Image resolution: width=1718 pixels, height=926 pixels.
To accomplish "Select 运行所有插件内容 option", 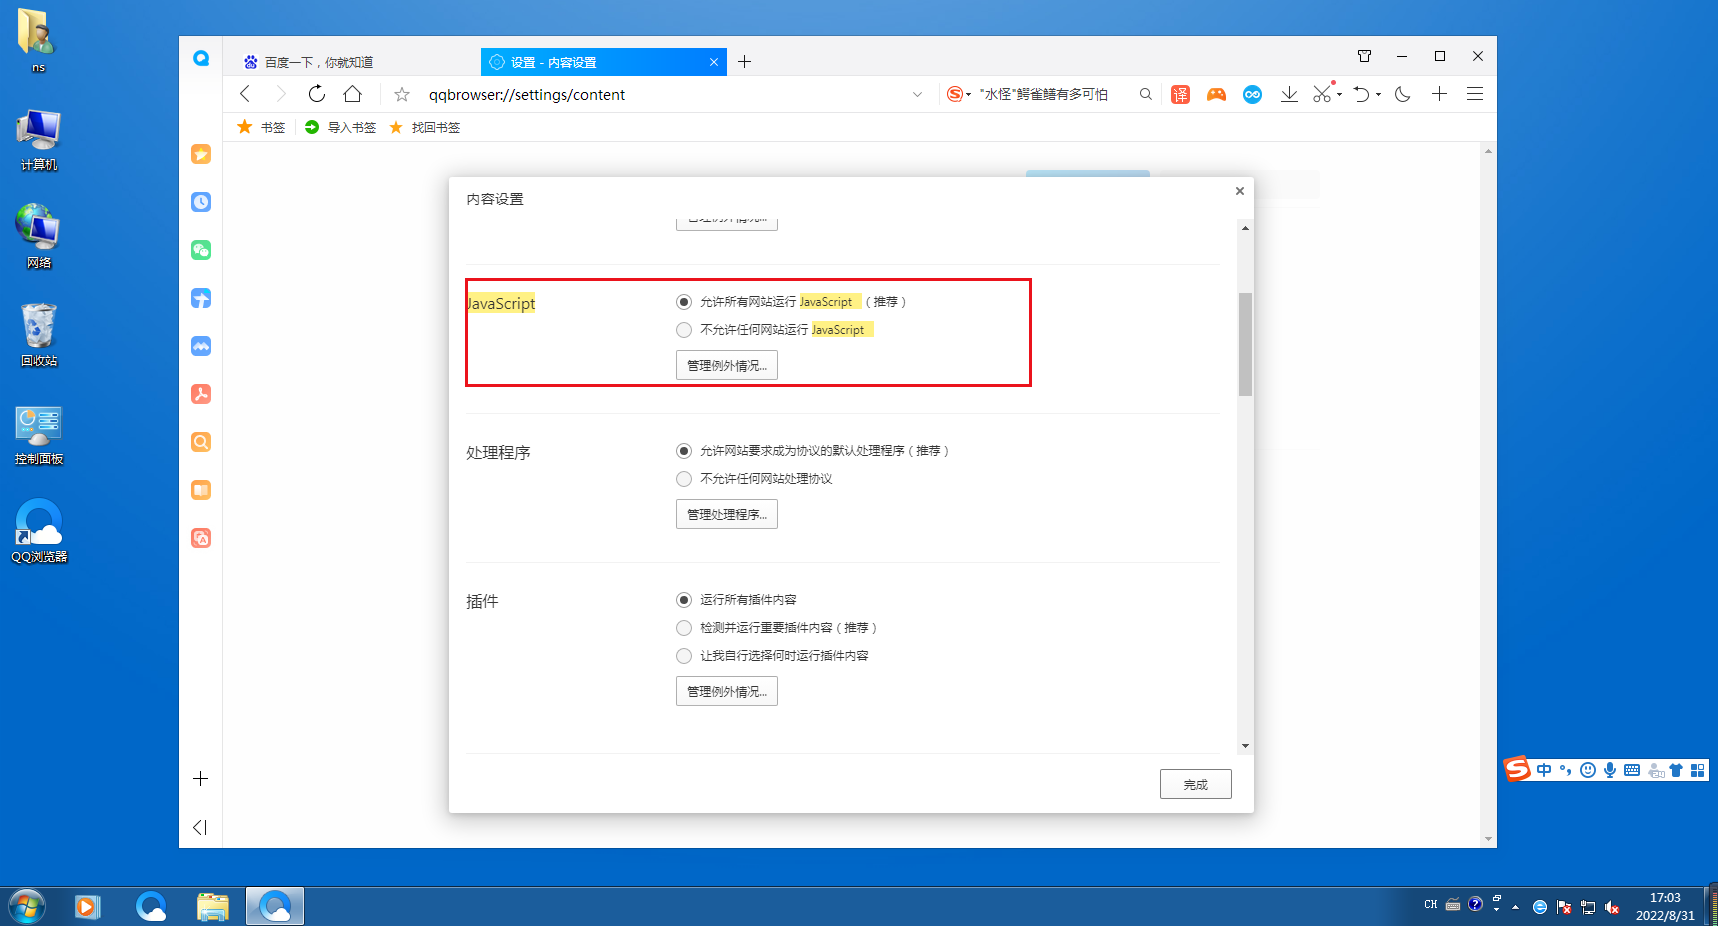I will pyautogui.click(x=684, y=600).
